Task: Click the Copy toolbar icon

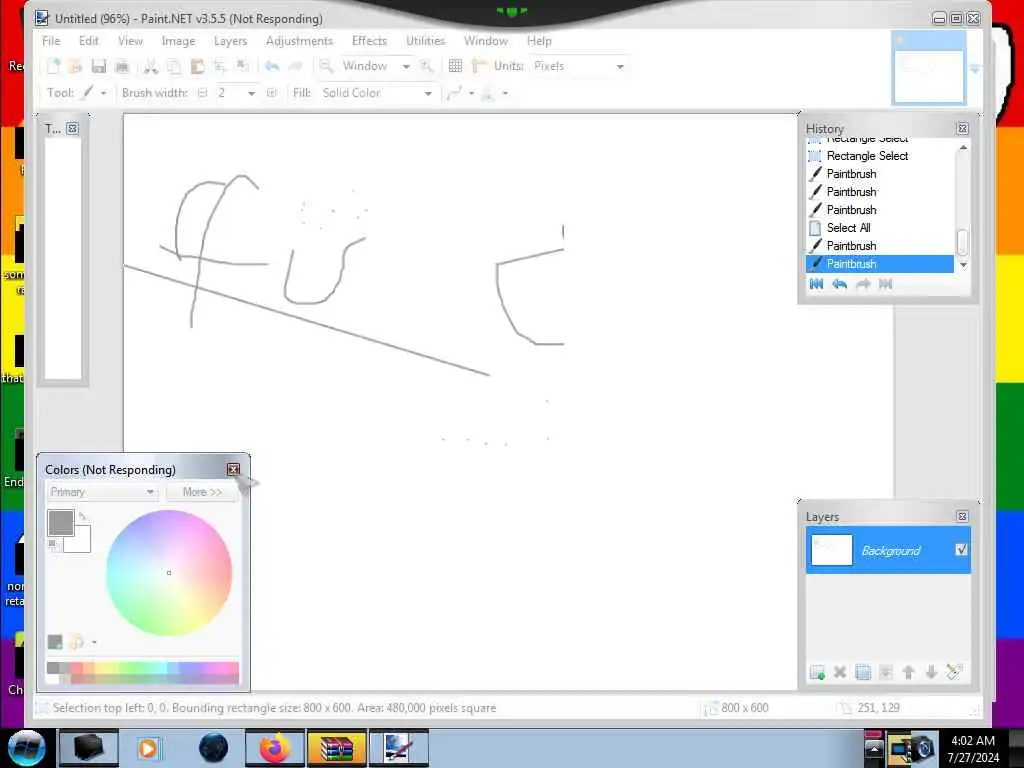Action: pyautogui.click(x=174, y=66)
